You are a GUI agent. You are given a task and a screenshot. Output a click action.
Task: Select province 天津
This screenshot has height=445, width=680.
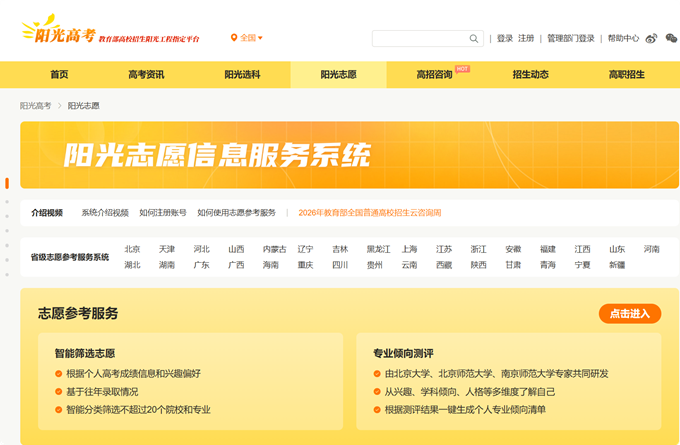[x=167, y=249]
